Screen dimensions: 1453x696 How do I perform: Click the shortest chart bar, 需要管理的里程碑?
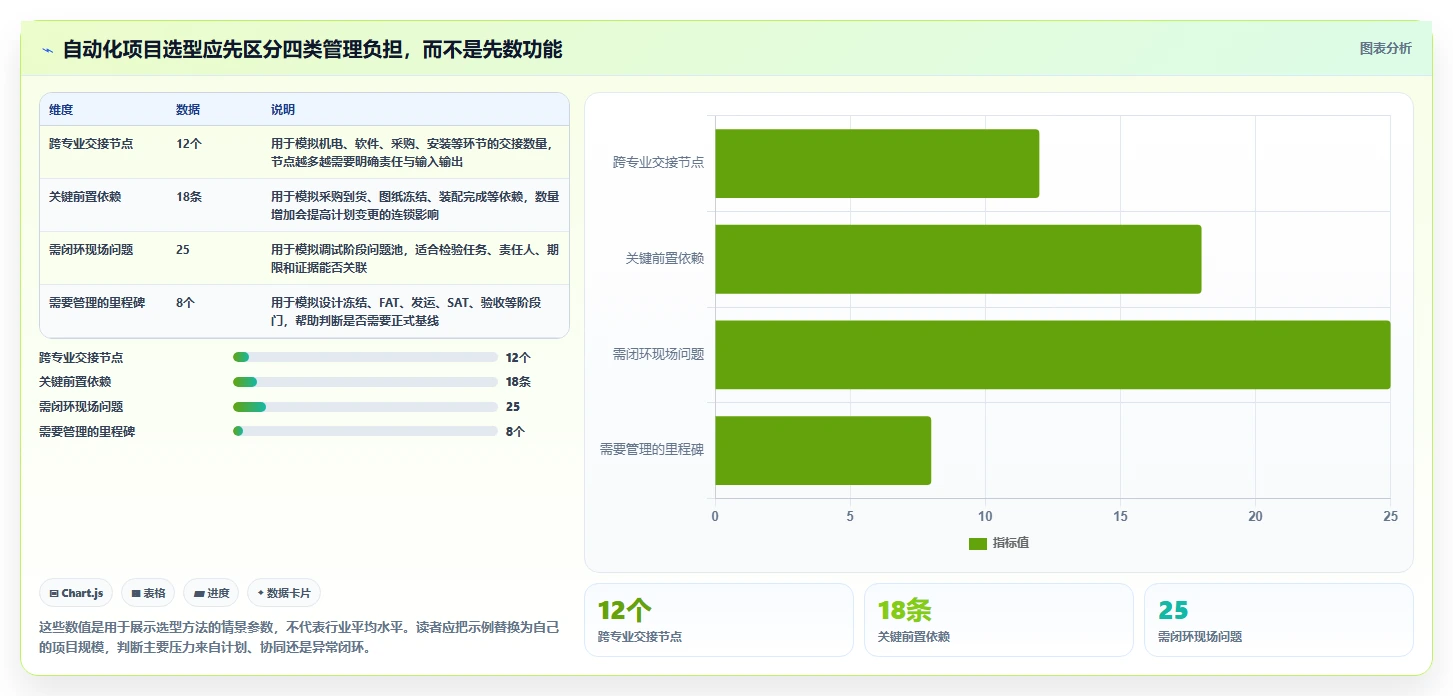click(x=823, y=451)
